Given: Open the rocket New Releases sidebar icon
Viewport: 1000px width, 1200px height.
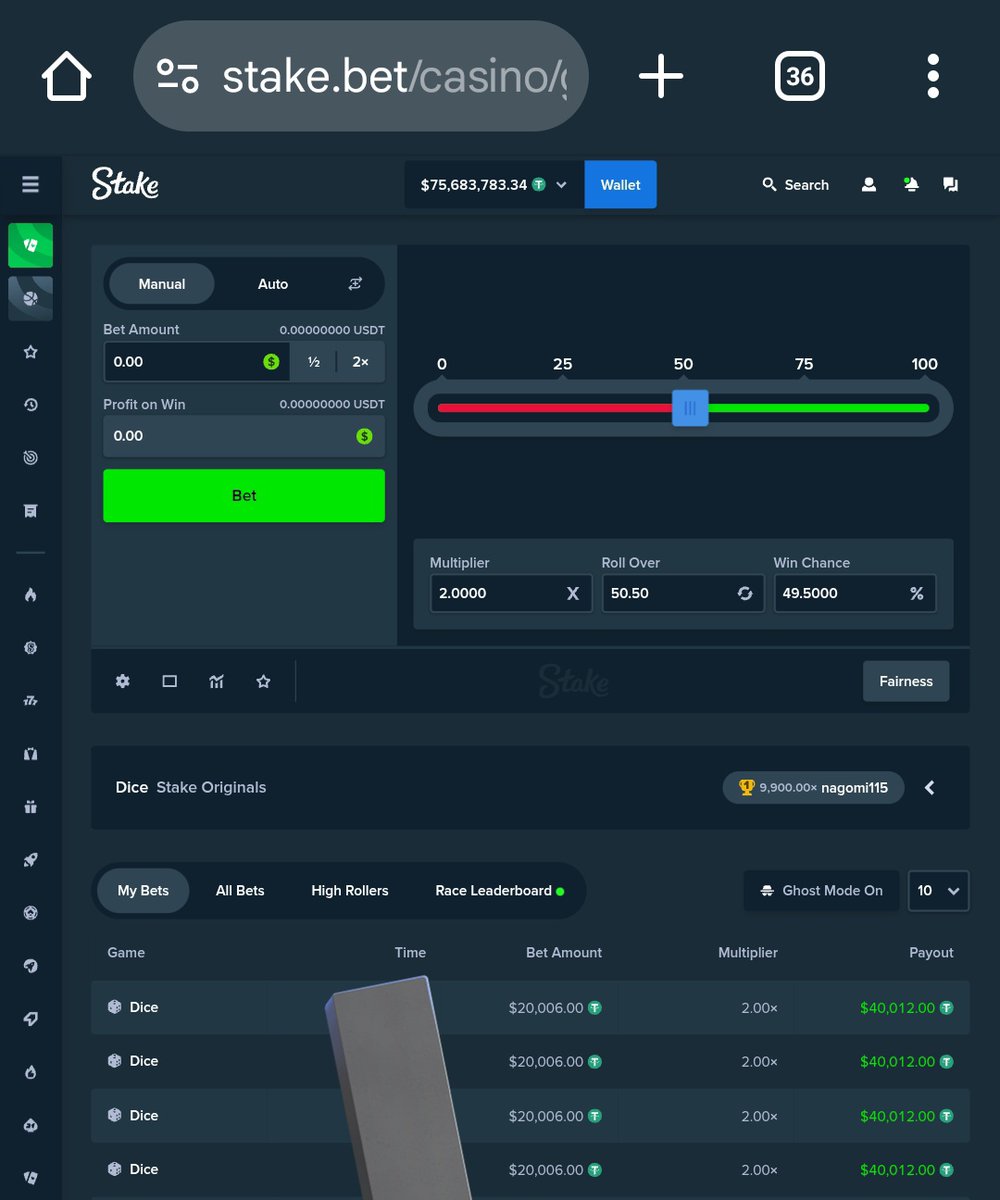Looking at the screenshot, I should coord(30,860).
